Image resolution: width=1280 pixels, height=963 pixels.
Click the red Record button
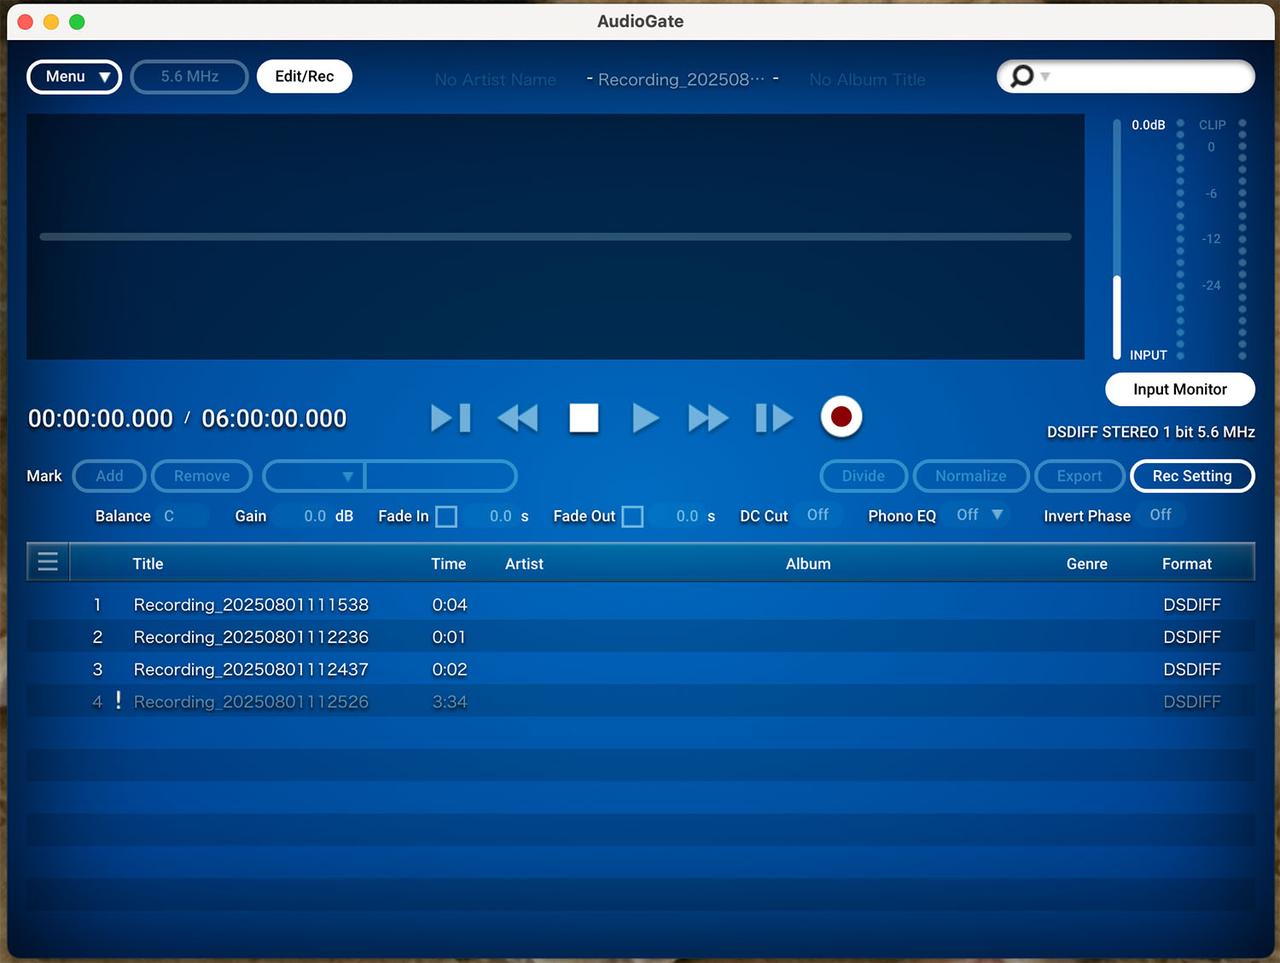[841, 417]
